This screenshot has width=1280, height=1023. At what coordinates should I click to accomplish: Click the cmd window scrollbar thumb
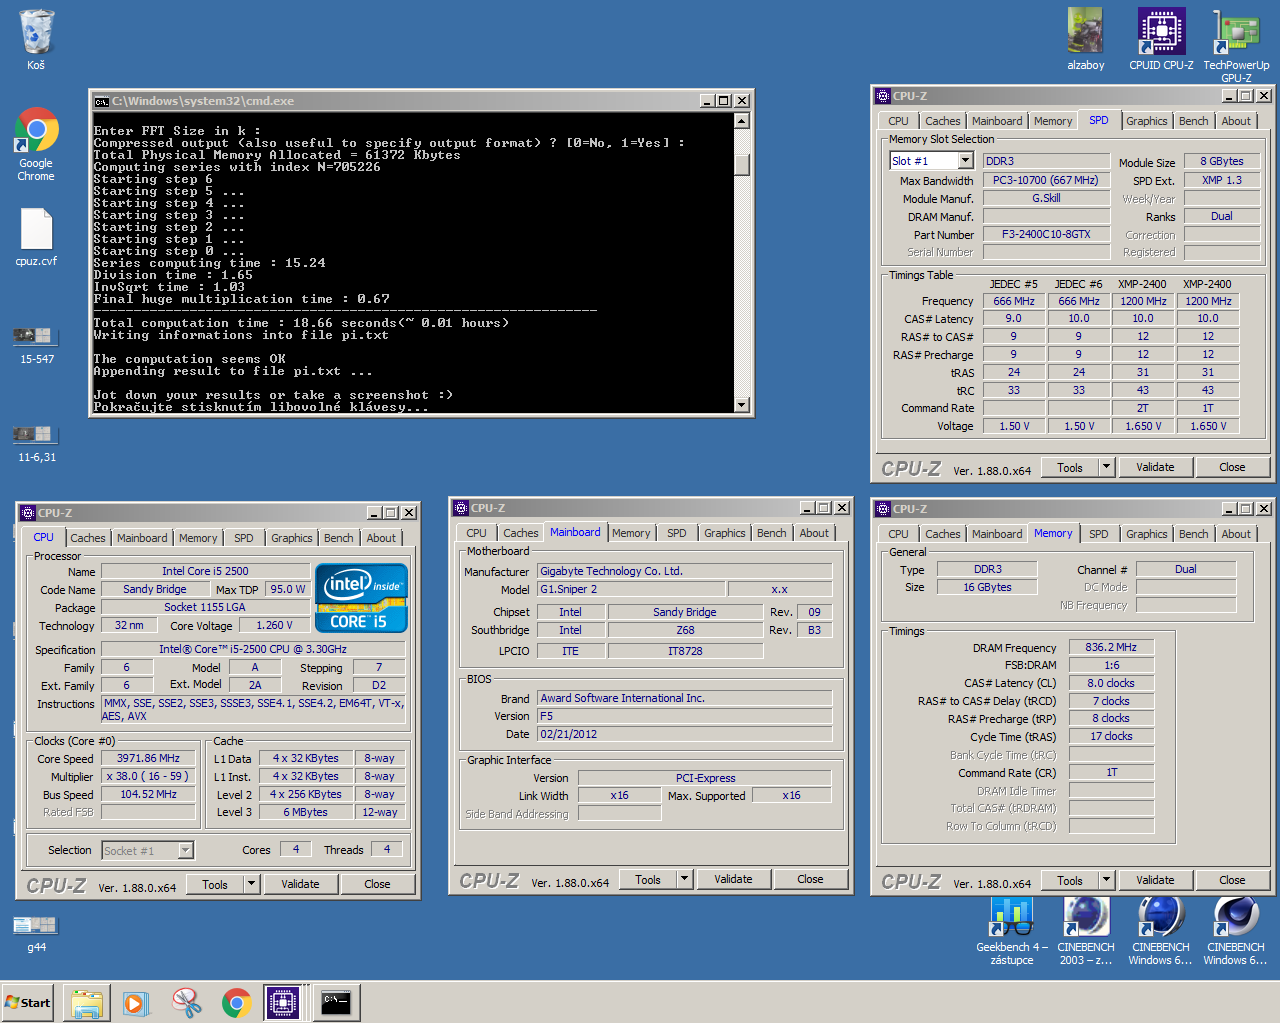[742, 165]
